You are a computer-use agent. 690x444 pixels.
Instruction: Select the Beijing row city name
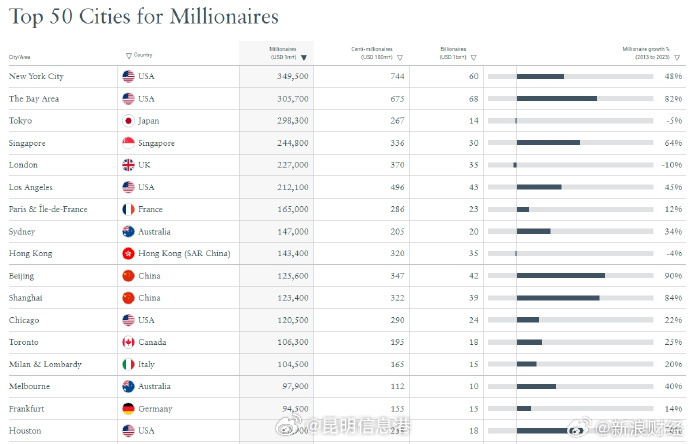click(23, 276)
